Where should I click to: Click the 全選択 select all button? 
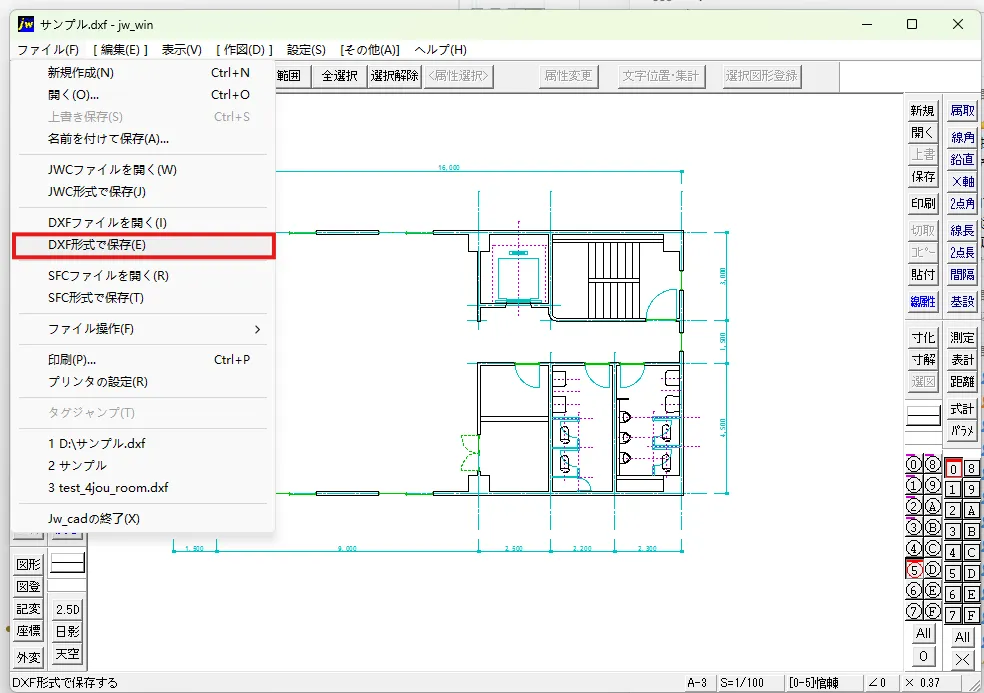[340, 76]
